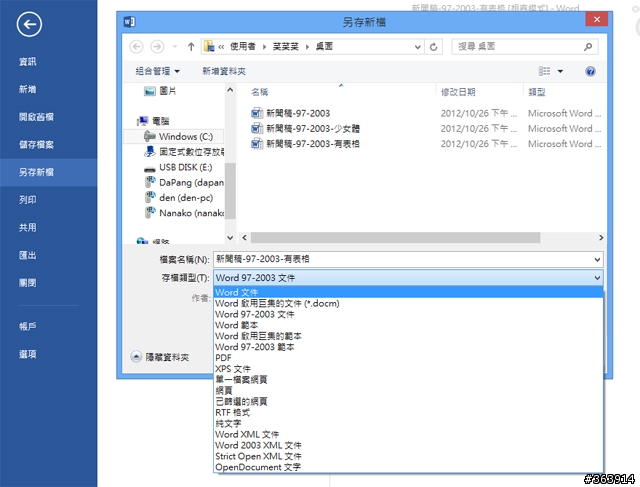Sort by 修改日期 column header
Image resolution: width=640 pixels, height=487 pixels.
point(458,92)
